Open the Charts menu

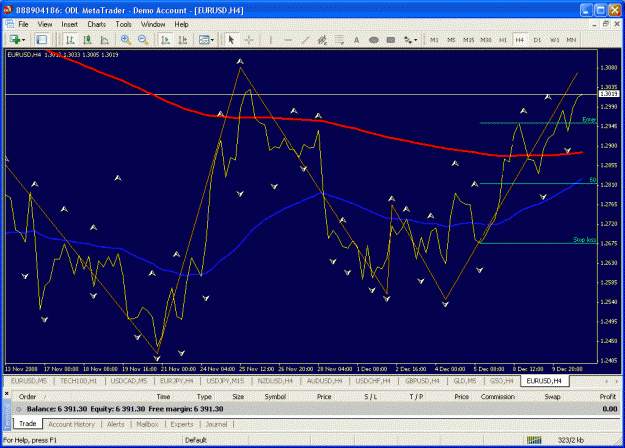(x=96, y=24)
